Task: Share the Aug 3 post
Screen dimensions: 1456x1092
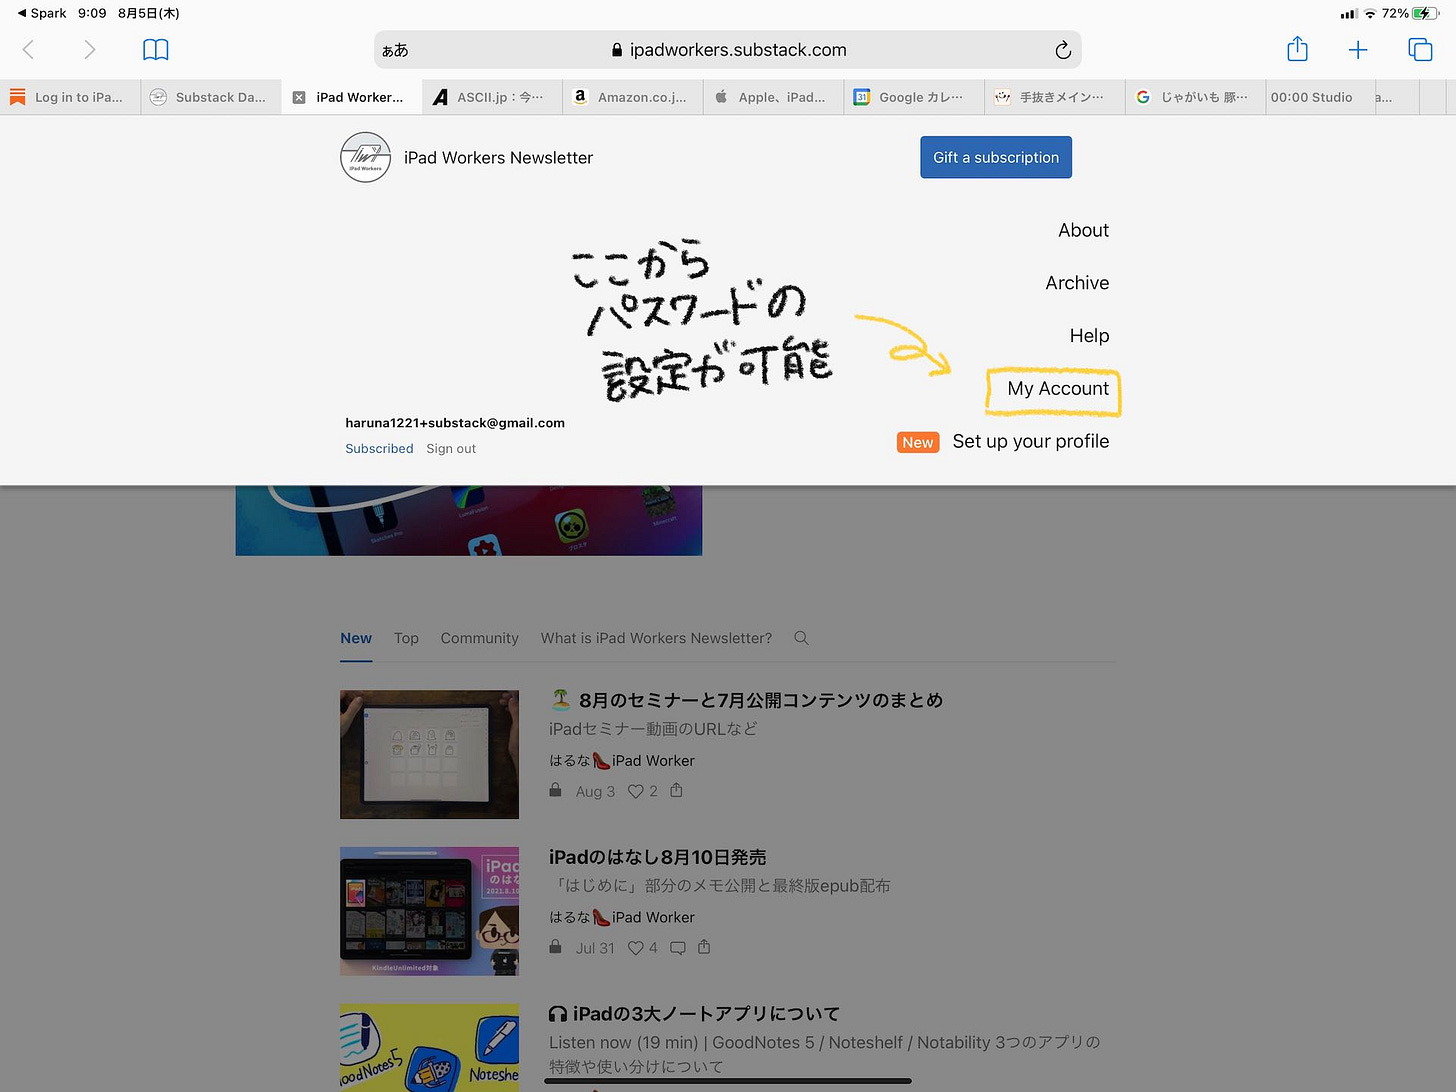Action: (x=676, y=790)
